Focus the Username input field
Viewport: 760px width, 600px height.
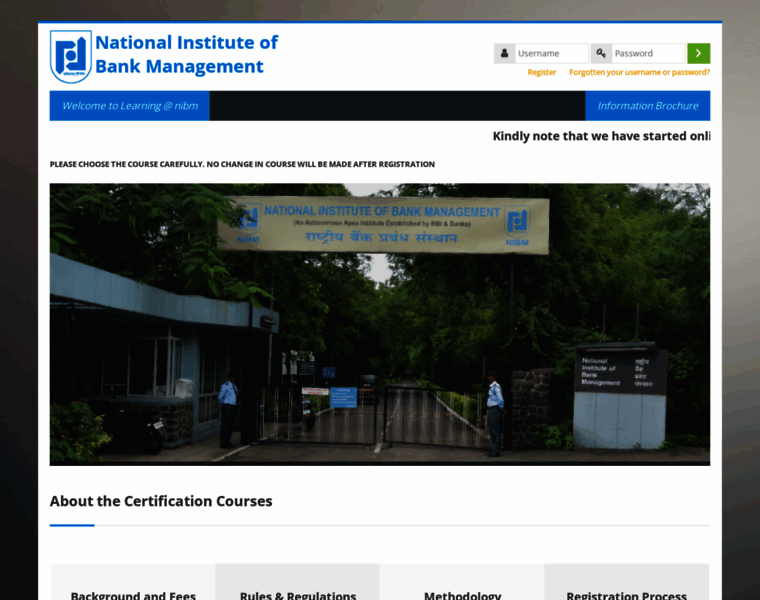point(552,53)
